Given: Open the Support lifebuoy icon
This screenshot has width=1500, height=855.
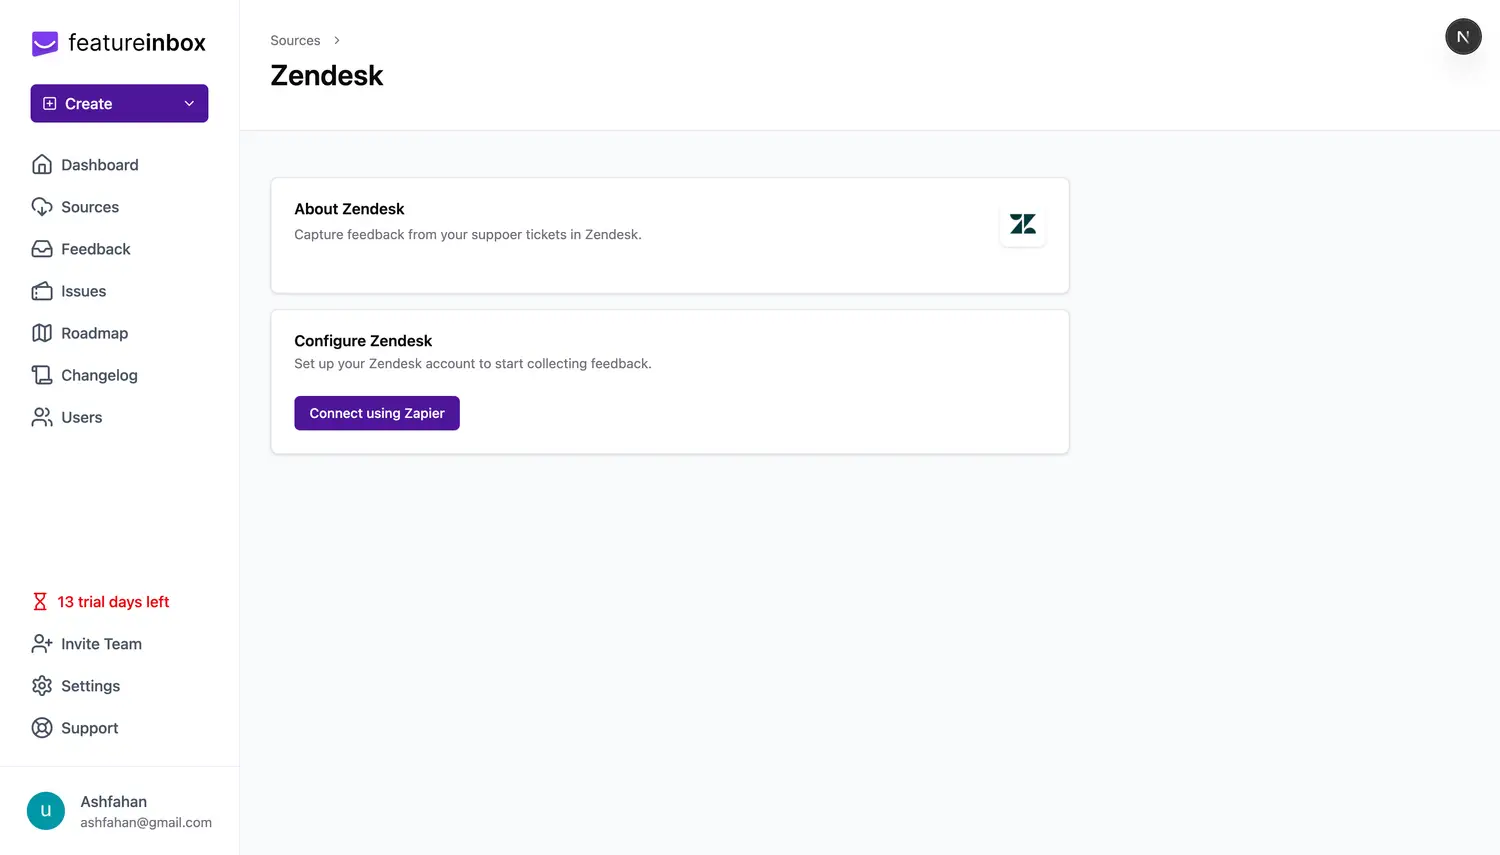Looking at the screenshot, I should click(x=42, y=728).
